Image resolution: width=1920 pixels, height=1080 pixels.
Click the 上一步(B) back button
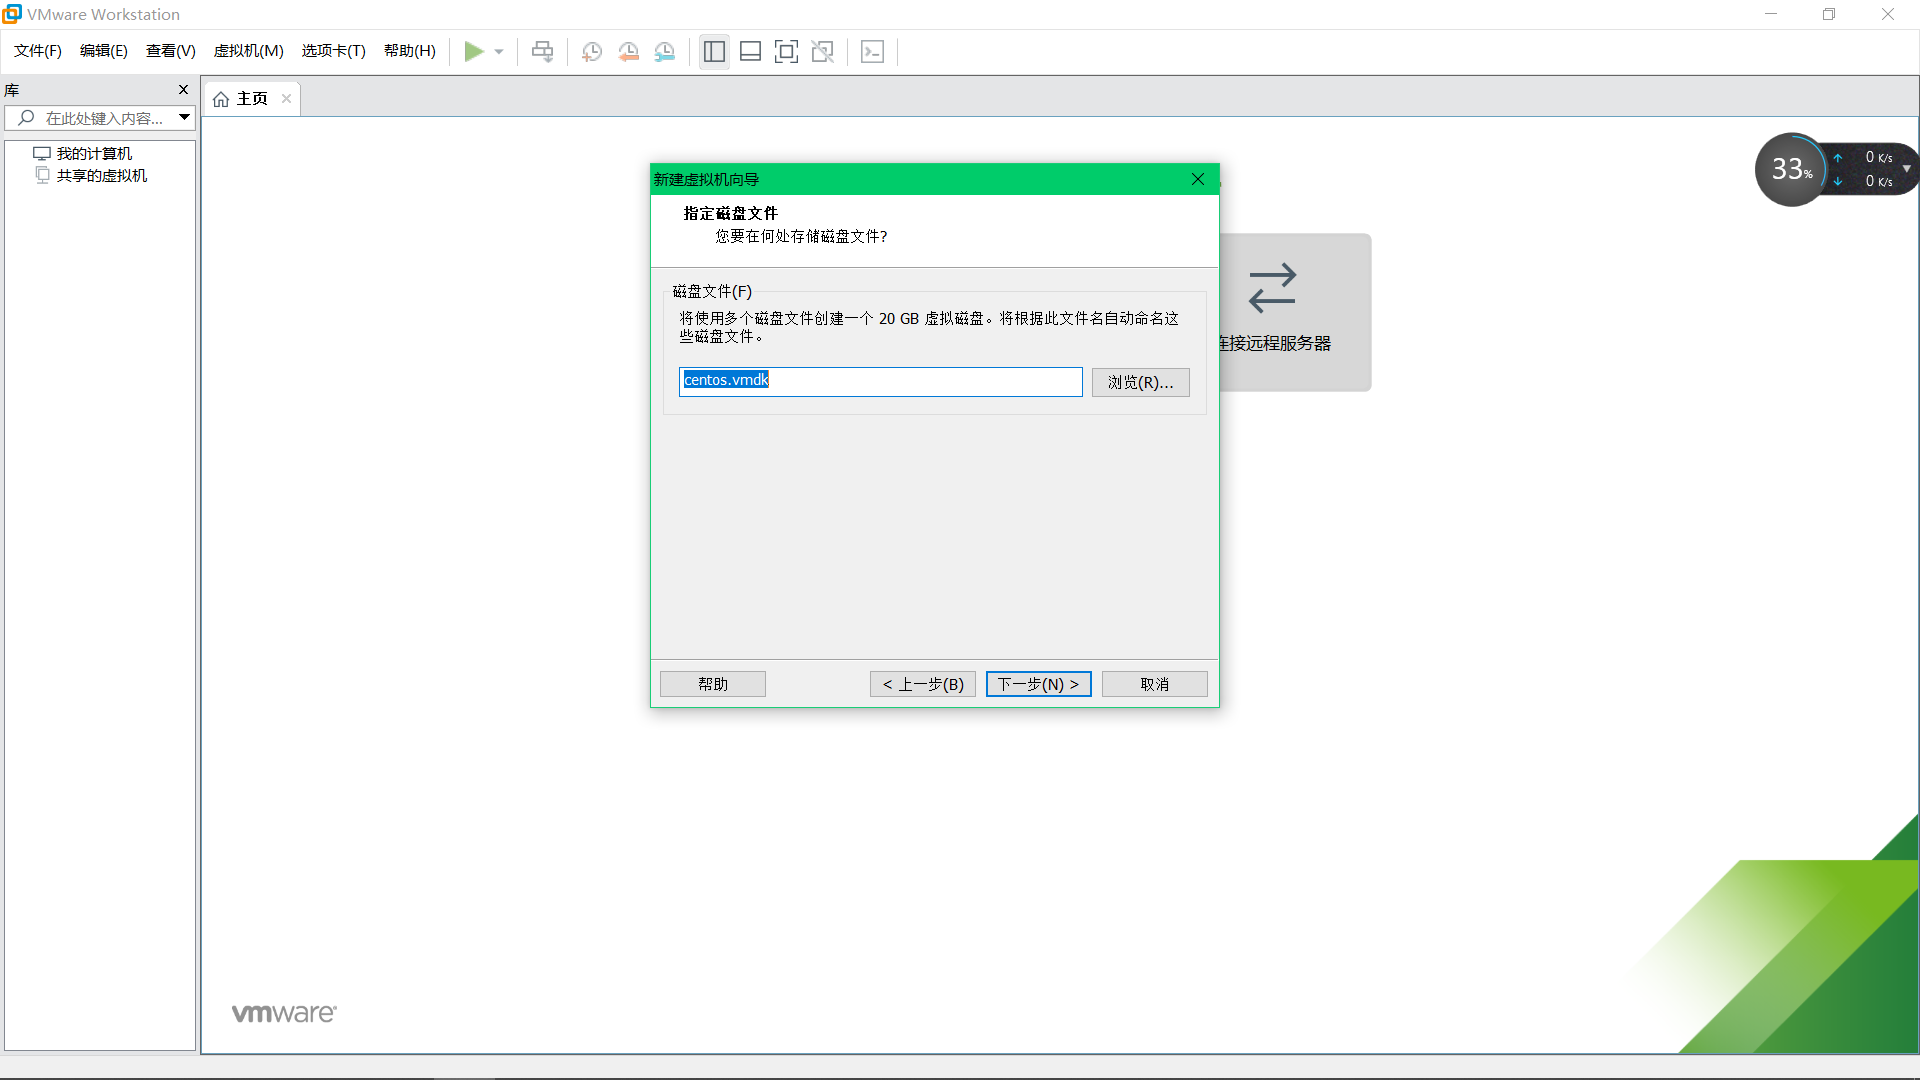click(x=923, y=684)
